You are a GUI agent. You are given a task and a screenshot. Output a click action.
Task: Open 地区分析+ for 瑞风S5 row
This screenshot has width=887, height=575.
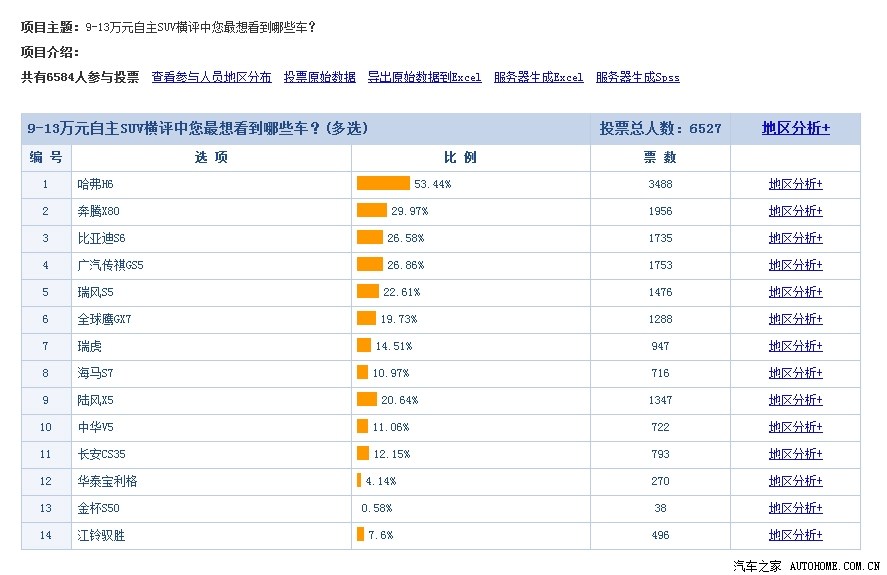795,292
